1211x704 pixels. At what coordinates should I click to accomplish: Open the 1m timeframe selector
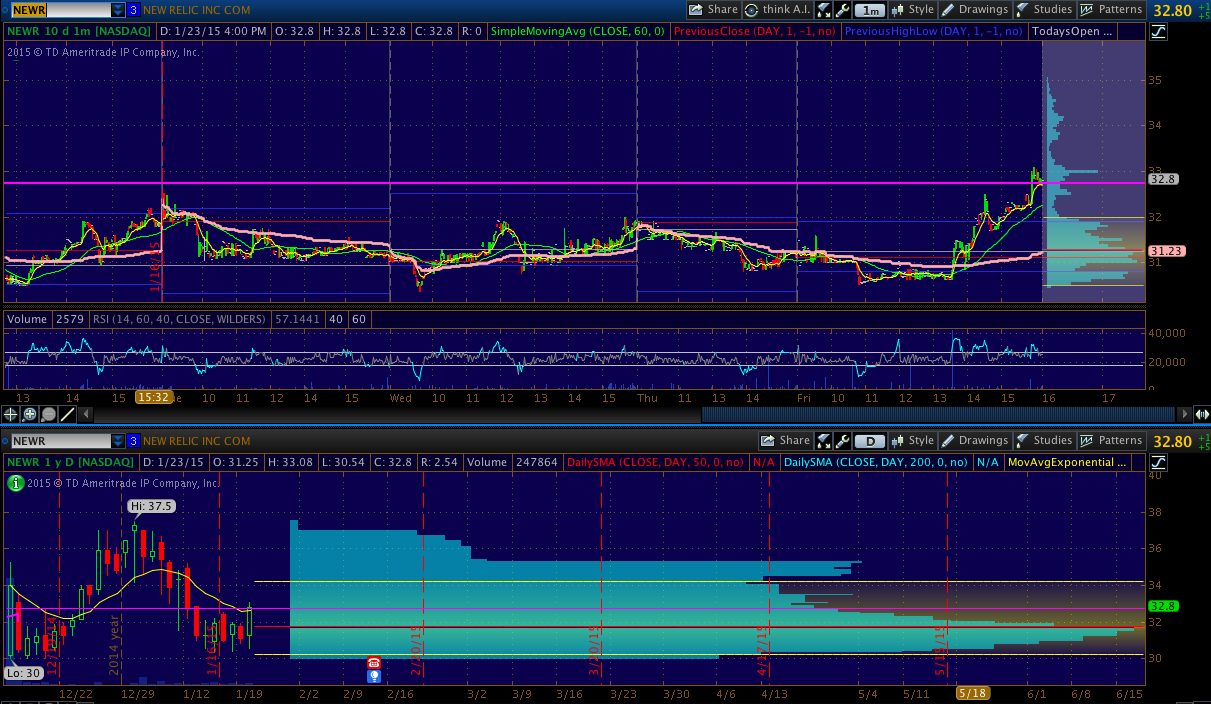coord(871,10)
